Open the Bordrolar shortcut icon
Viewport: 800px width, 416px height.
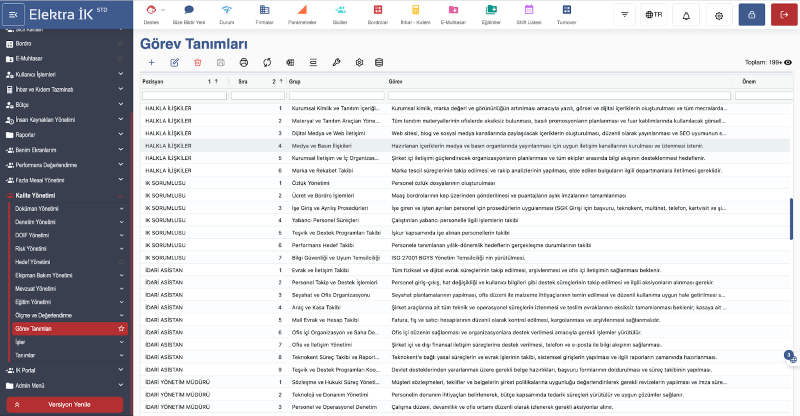(378, 14)
